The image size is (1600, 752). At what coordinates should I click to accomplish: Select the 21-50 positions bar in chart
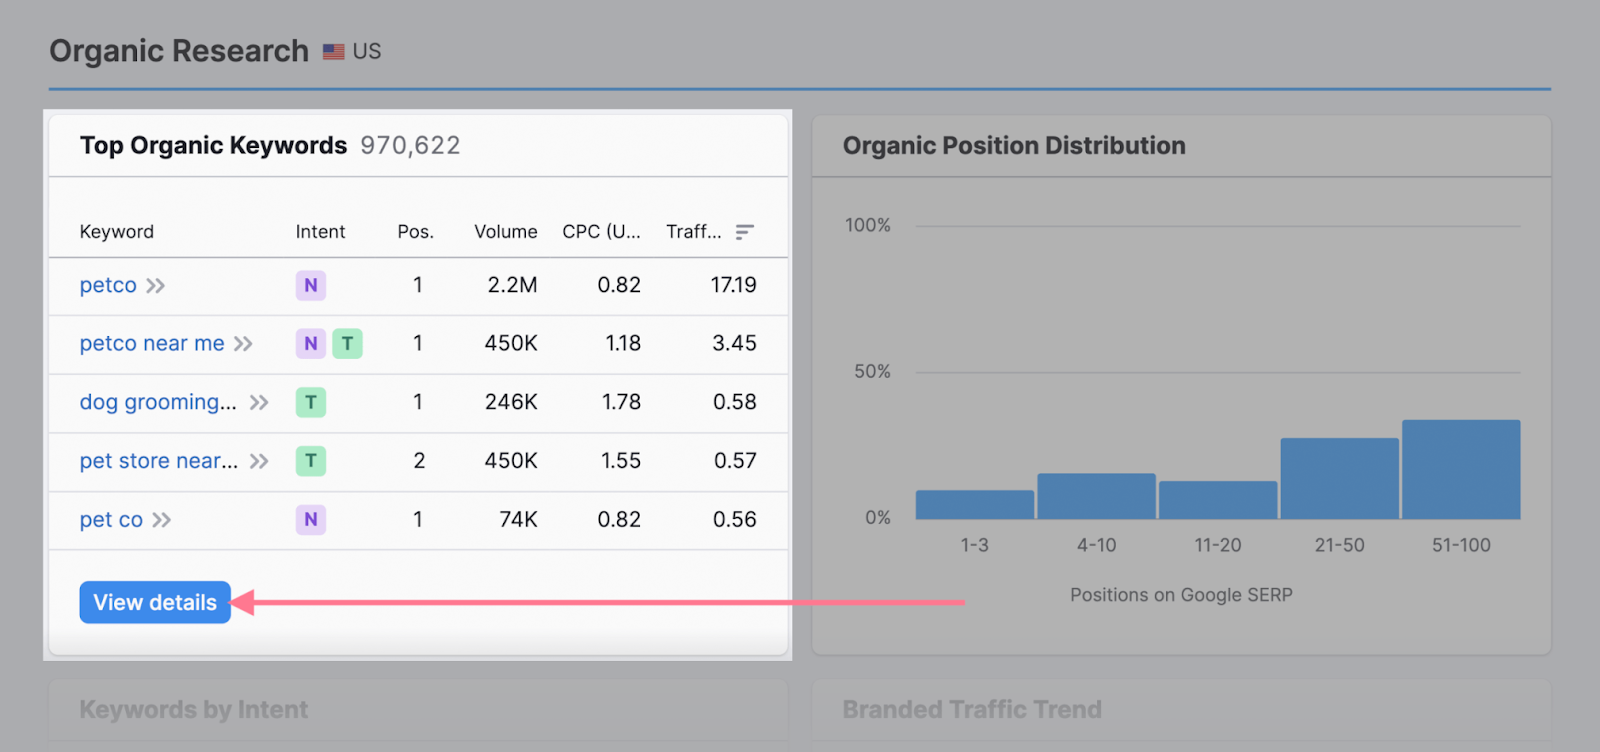click(x=1340, y=478)
